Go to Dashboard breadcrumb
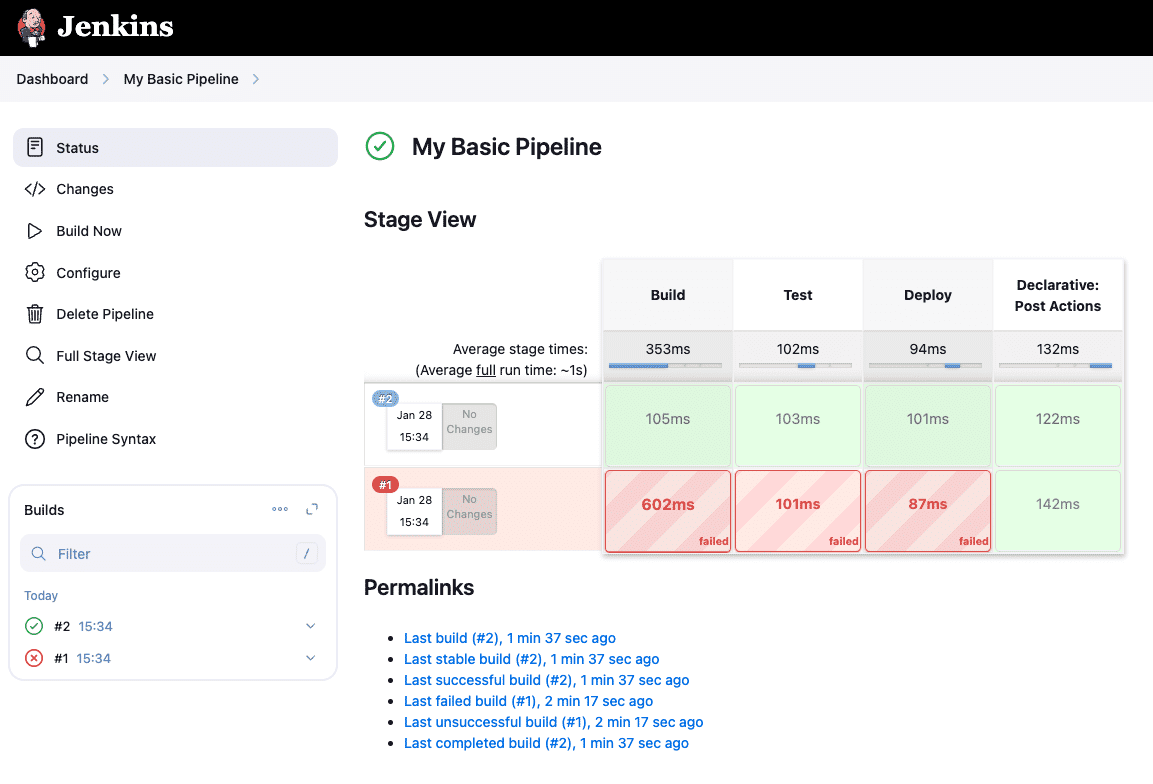Image resolution: width=1153 pixels, height=784 pixels. [52, 79]
